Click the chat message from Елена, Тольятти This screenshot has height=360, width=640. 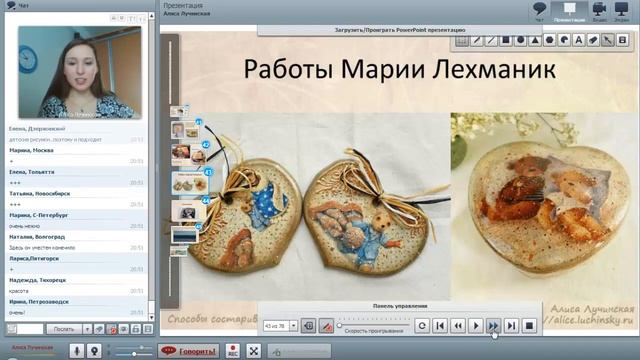point(76,177)
